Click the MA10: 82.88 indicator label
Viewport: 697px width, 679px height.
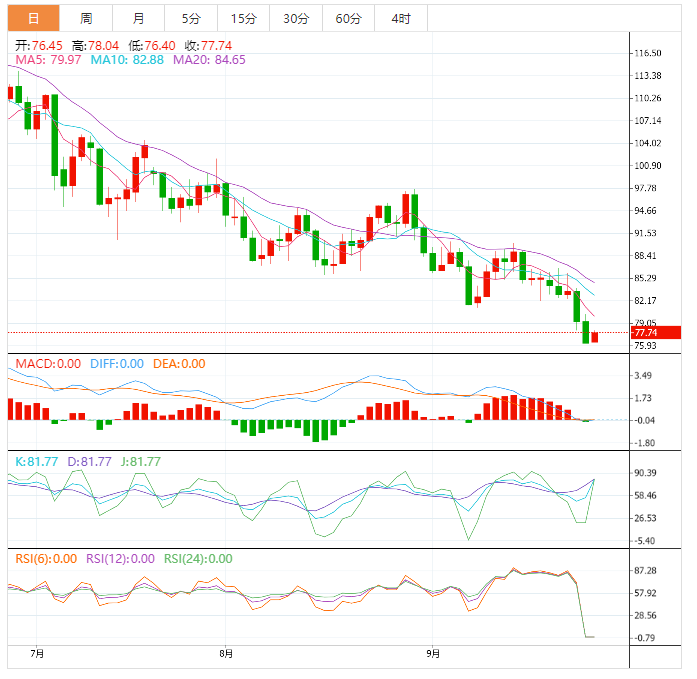pos(127,60)
